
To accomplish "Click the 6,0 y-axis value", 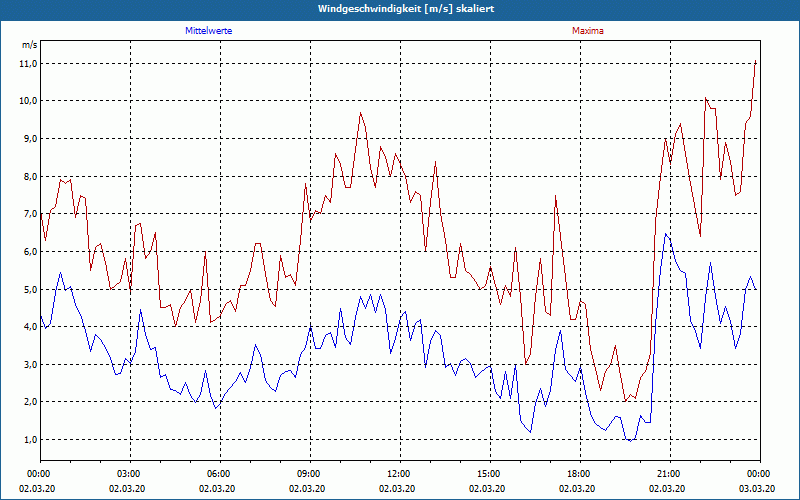I will 30,252.
